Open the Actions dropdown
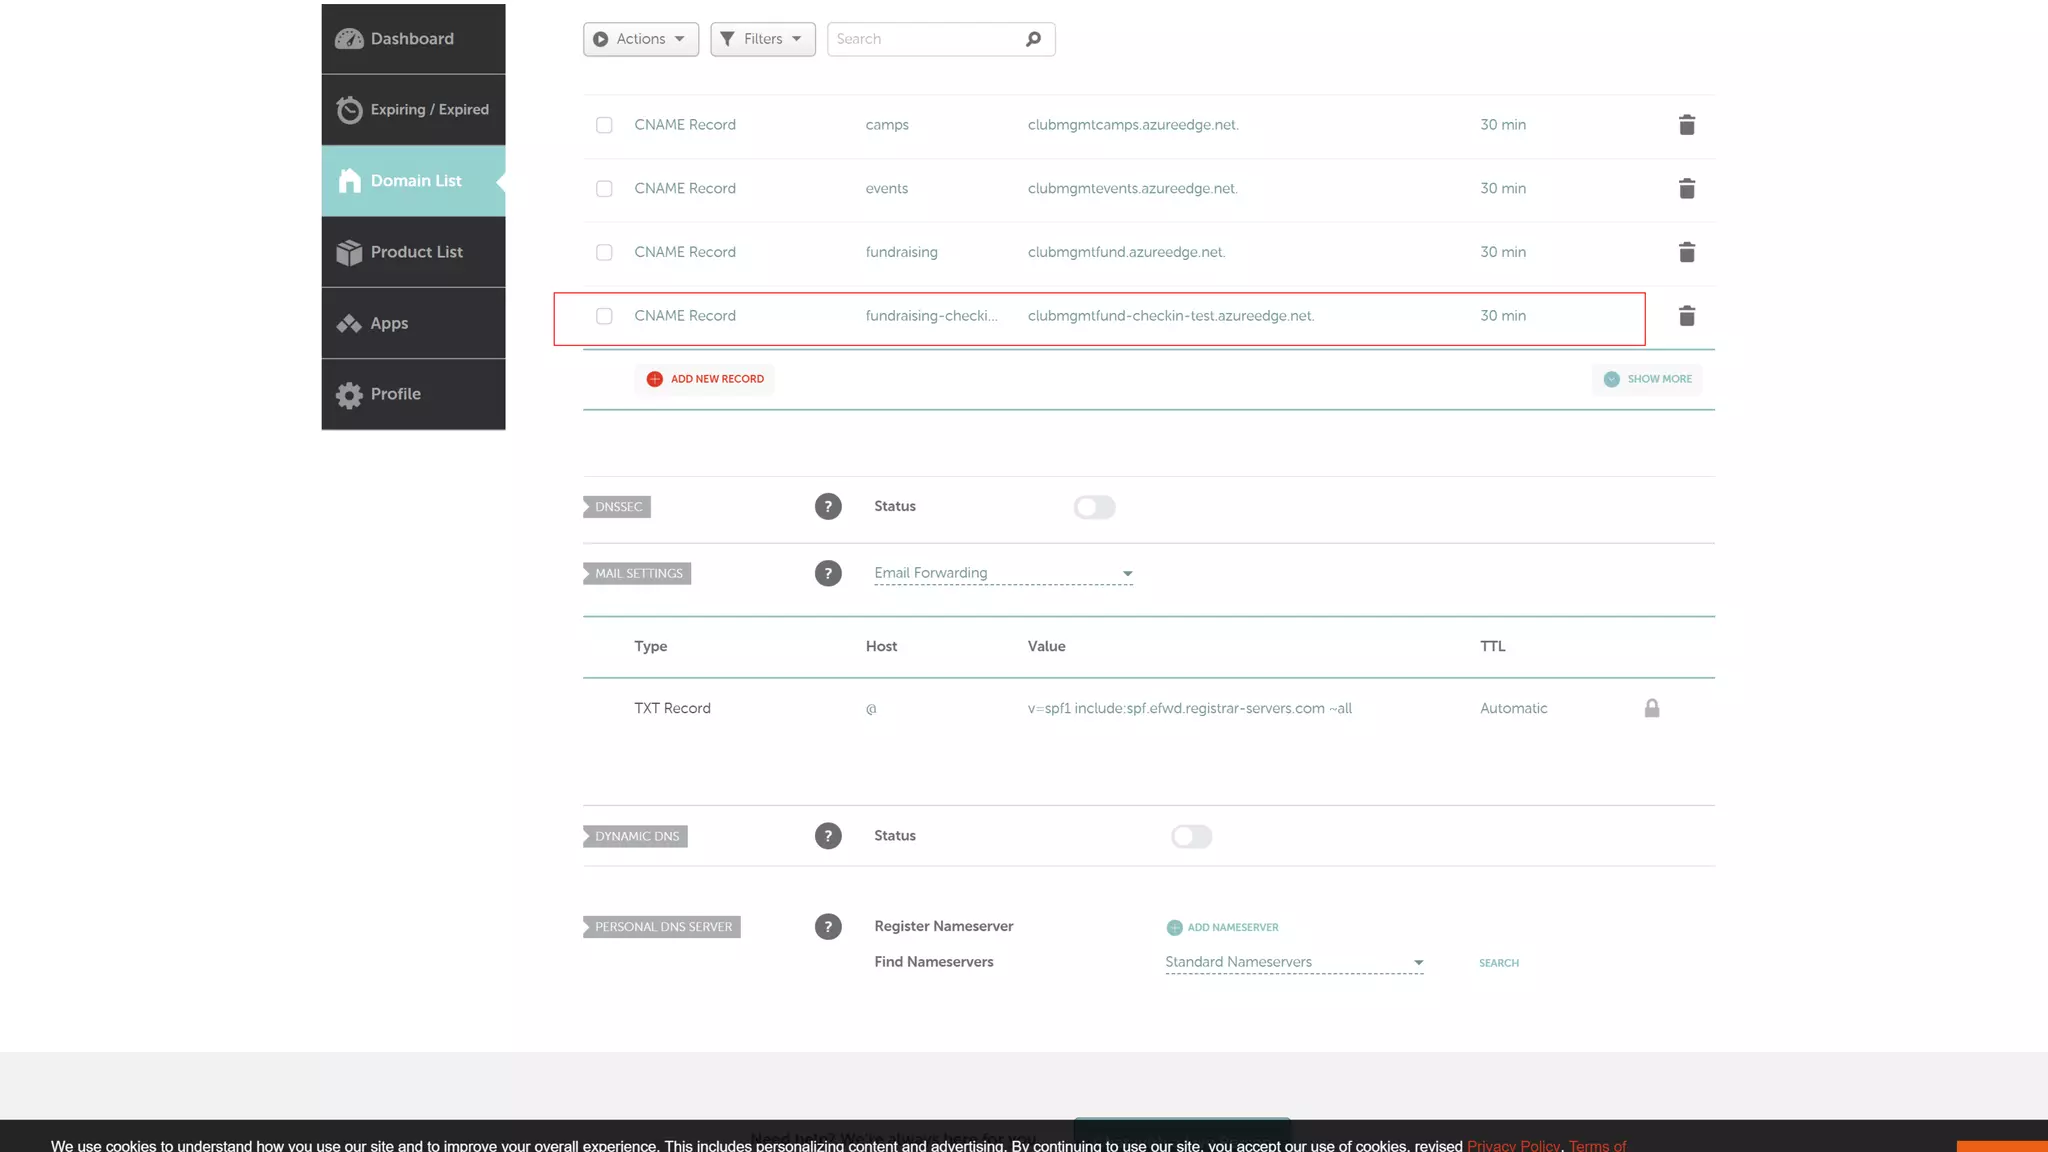This screenshot has width=2048, height=1152. click(x=640, y=39)
